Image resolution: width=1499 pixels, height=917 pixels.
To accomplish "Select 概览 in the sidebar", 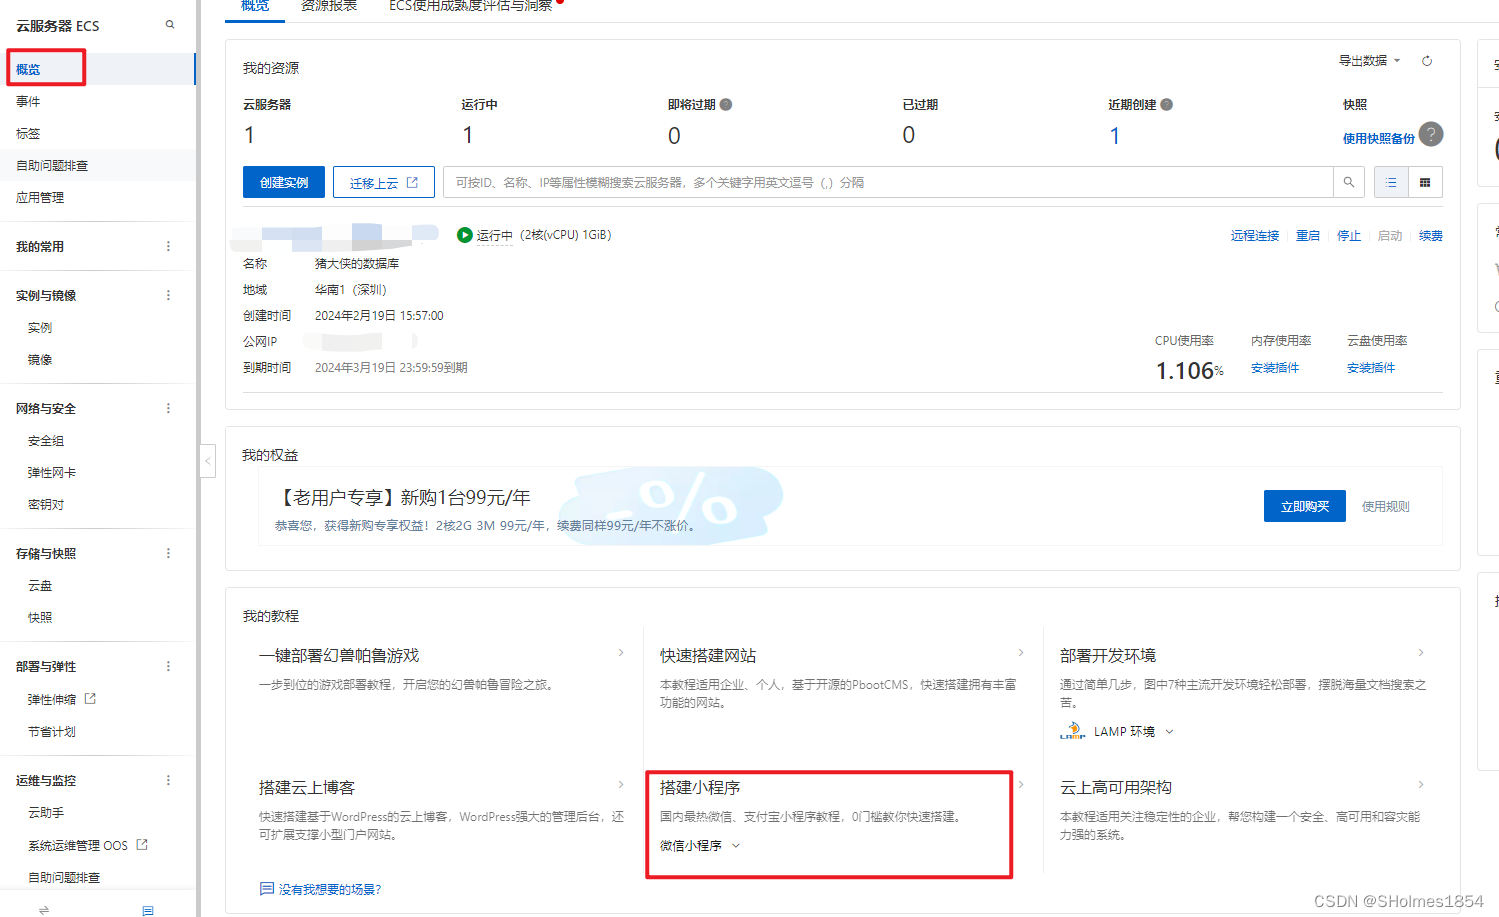I will coord(28,69).
